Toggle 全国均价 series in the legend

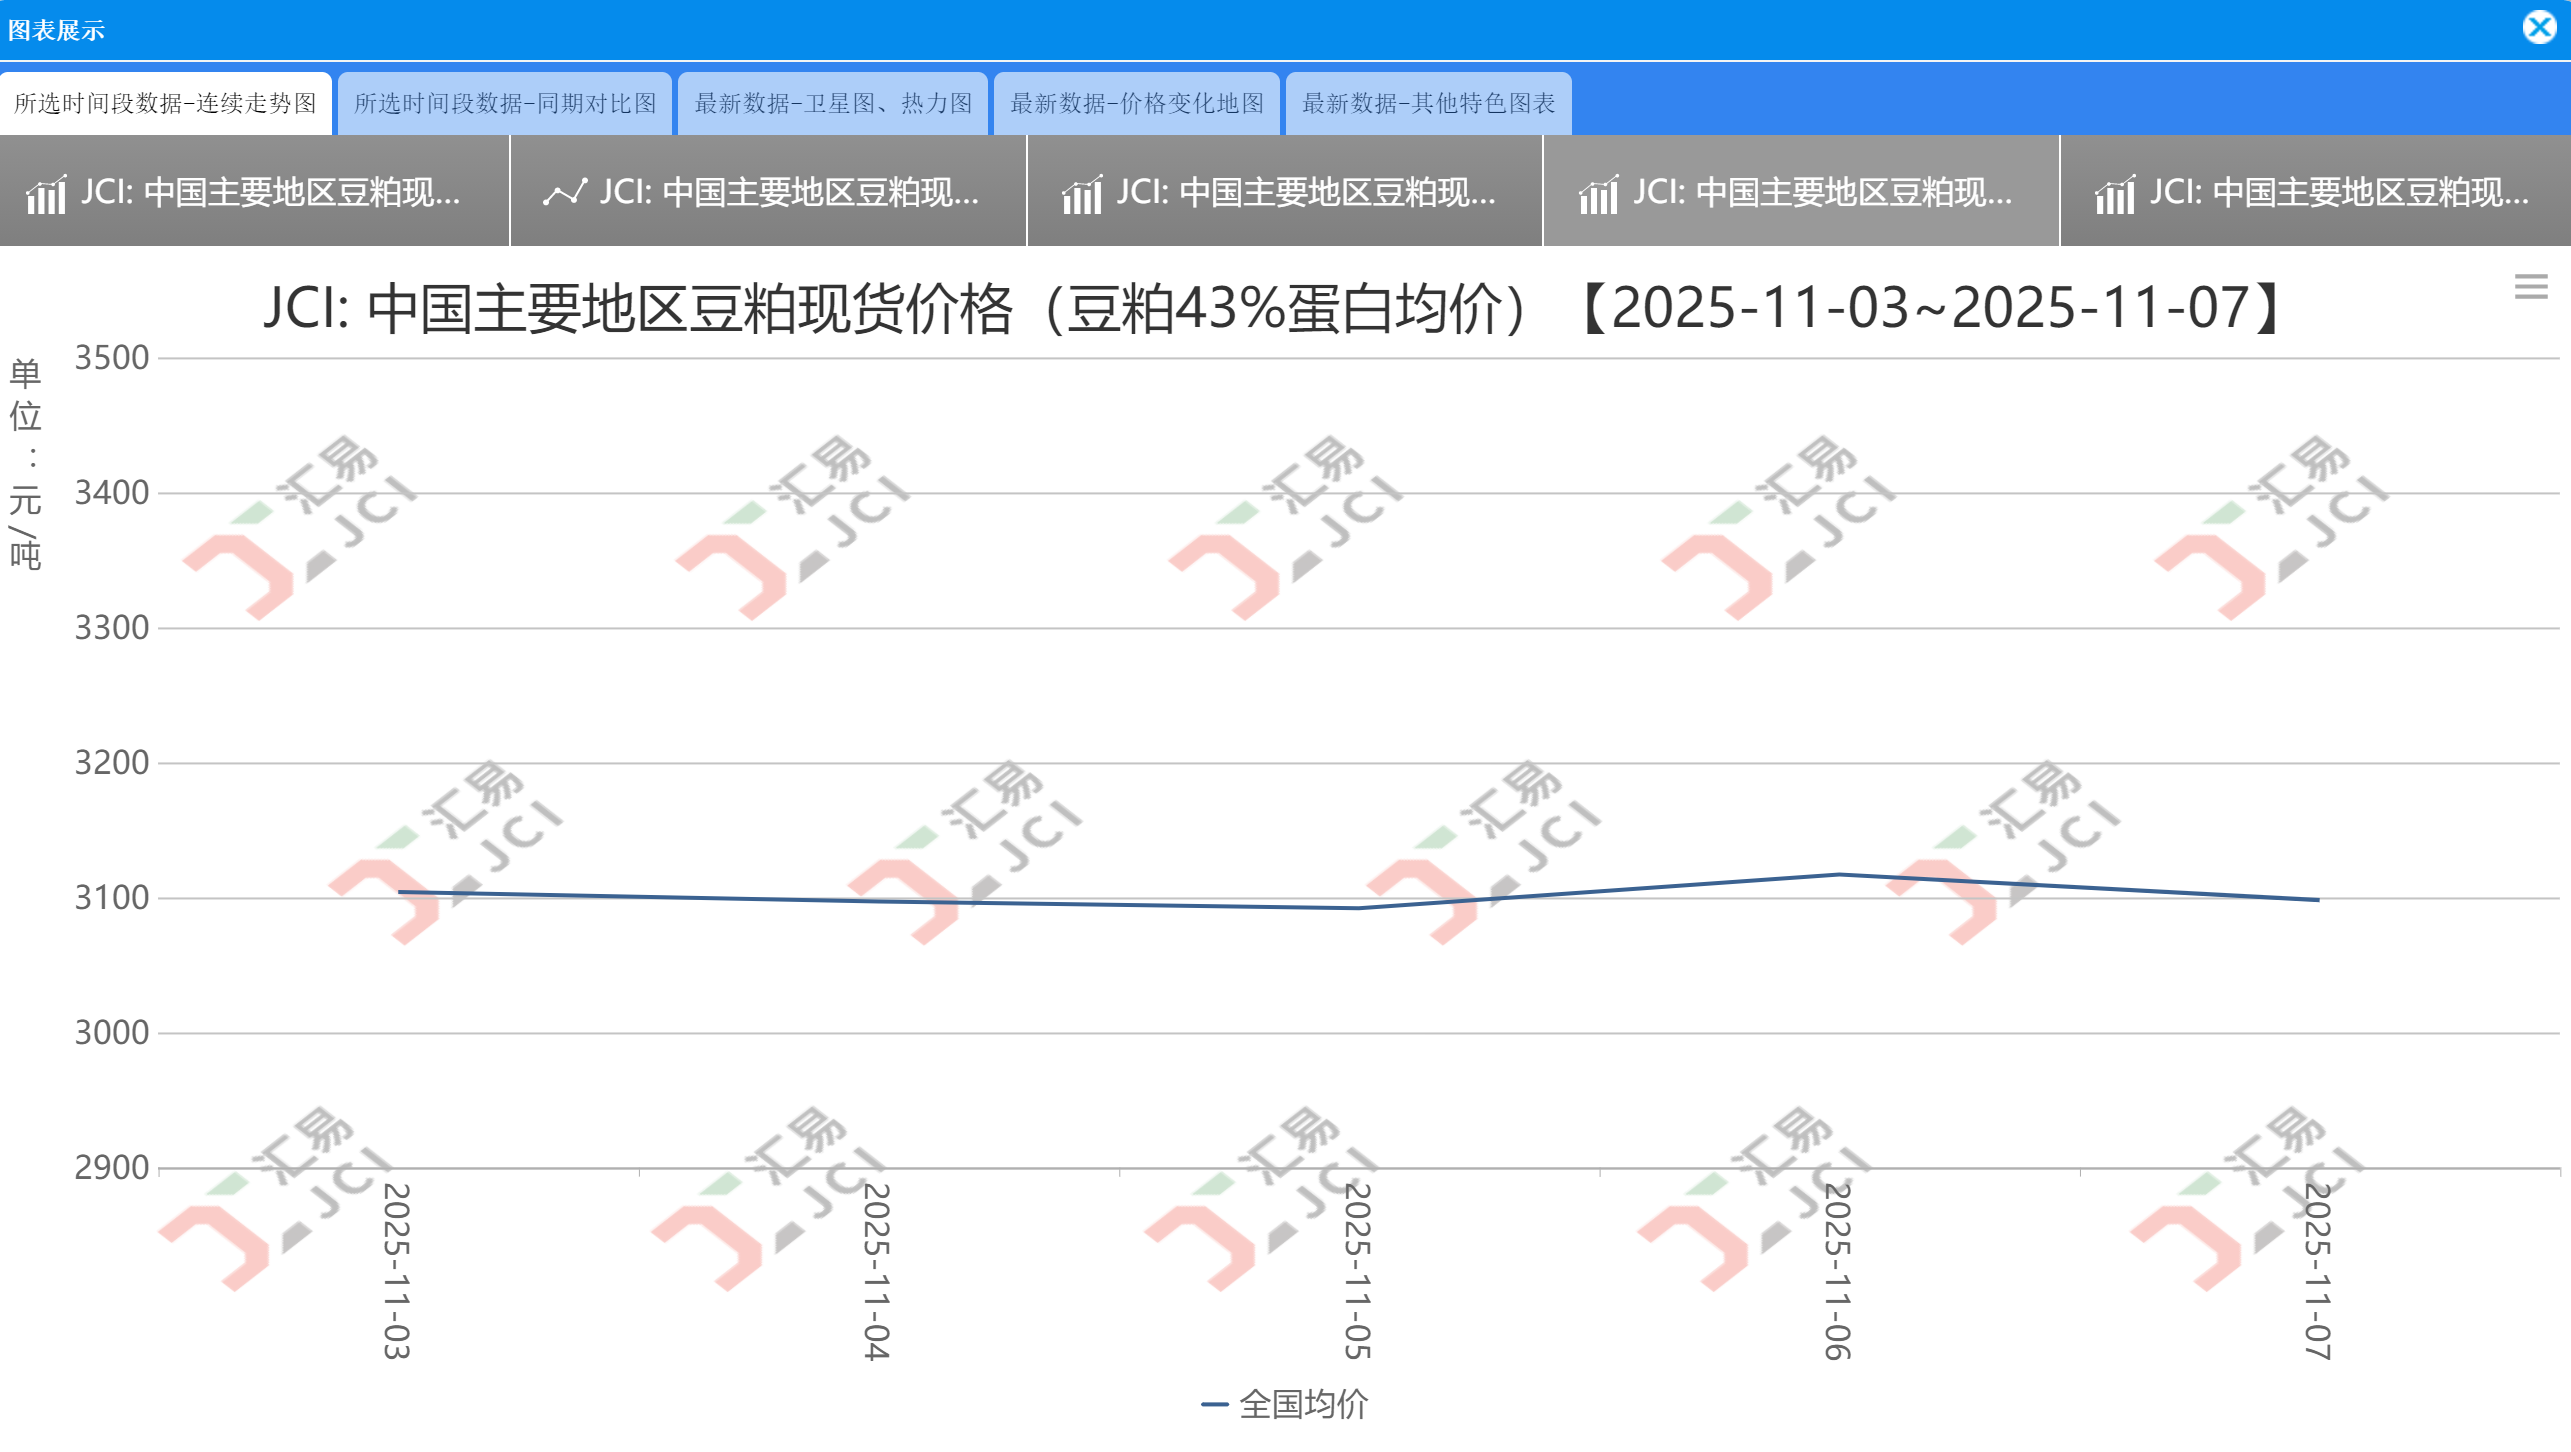1303,1404
